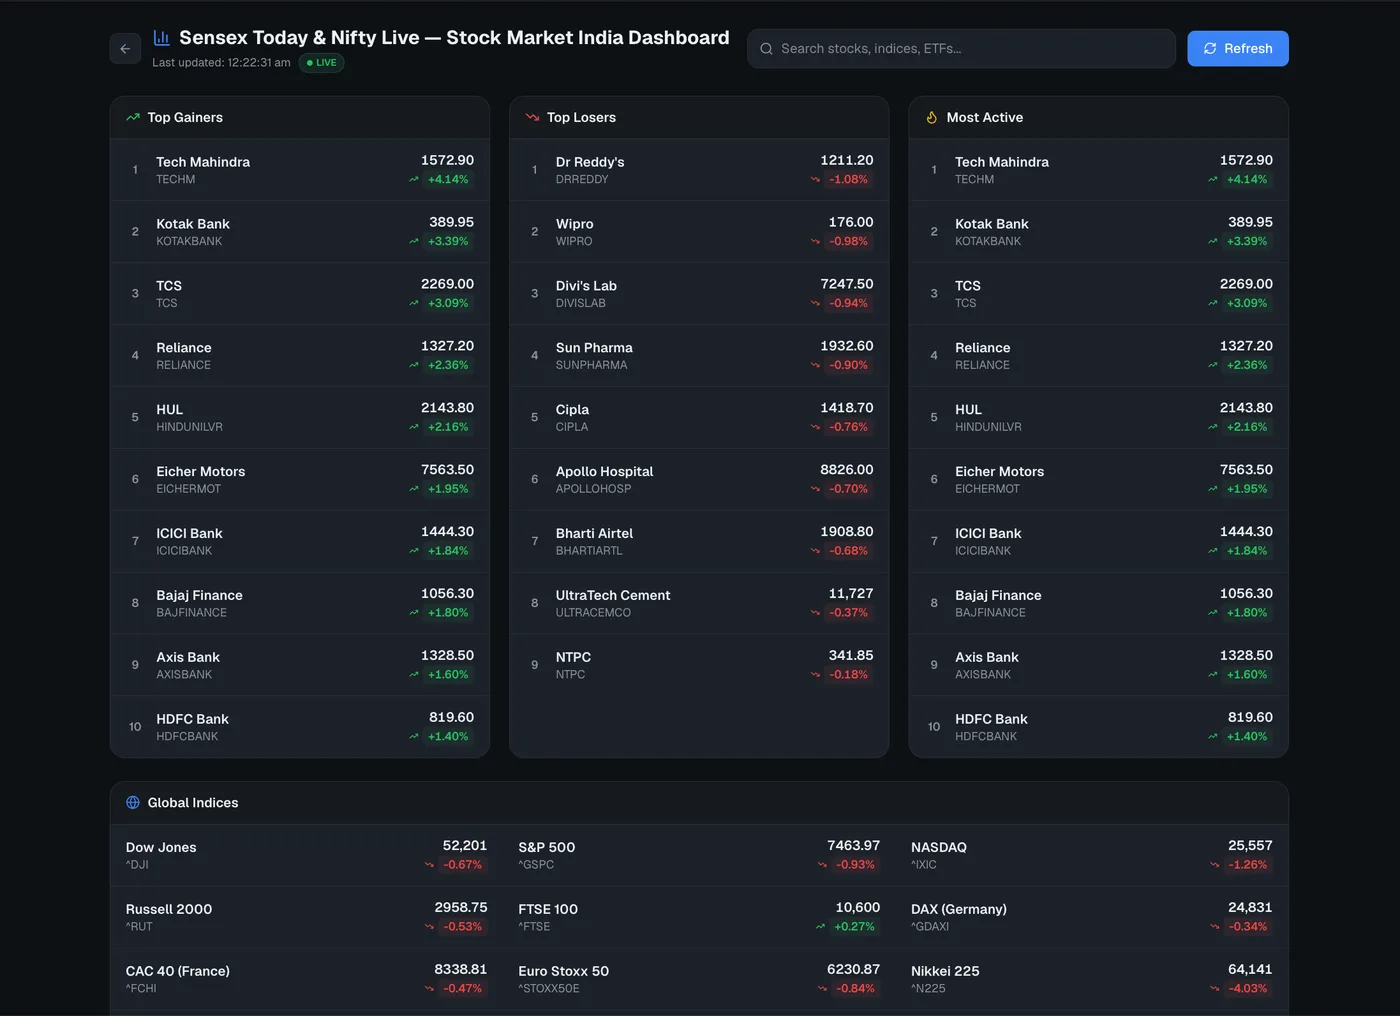The image size is (1400, 1016).
Task: Open Cipla in Top Losers
Action: point(699,418)
